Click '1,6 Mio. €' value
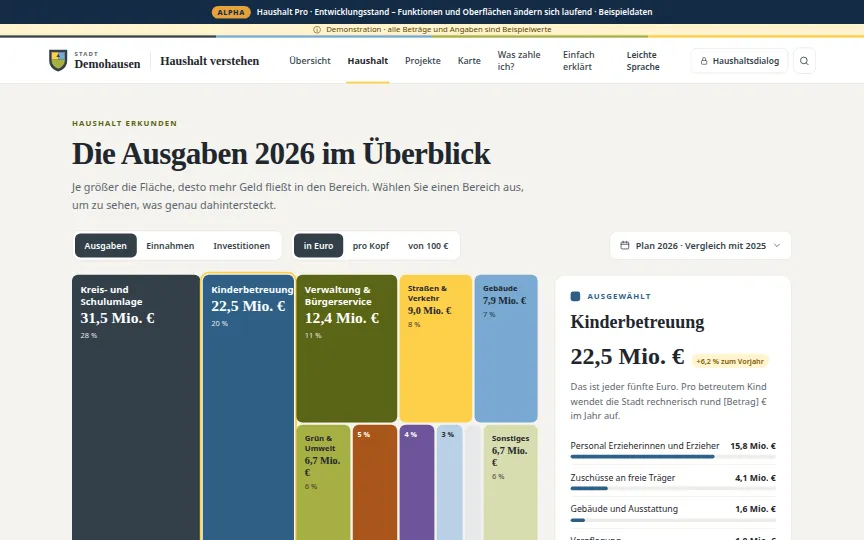864x540 pixels. pos(755,509)
